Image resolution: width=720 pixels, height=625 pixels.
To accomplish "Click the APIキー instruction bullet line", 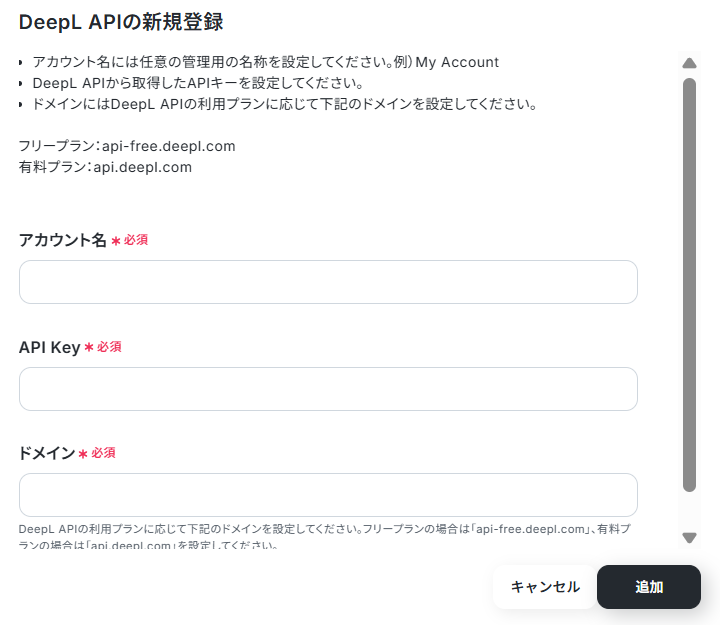I will (x=197, y=83).
